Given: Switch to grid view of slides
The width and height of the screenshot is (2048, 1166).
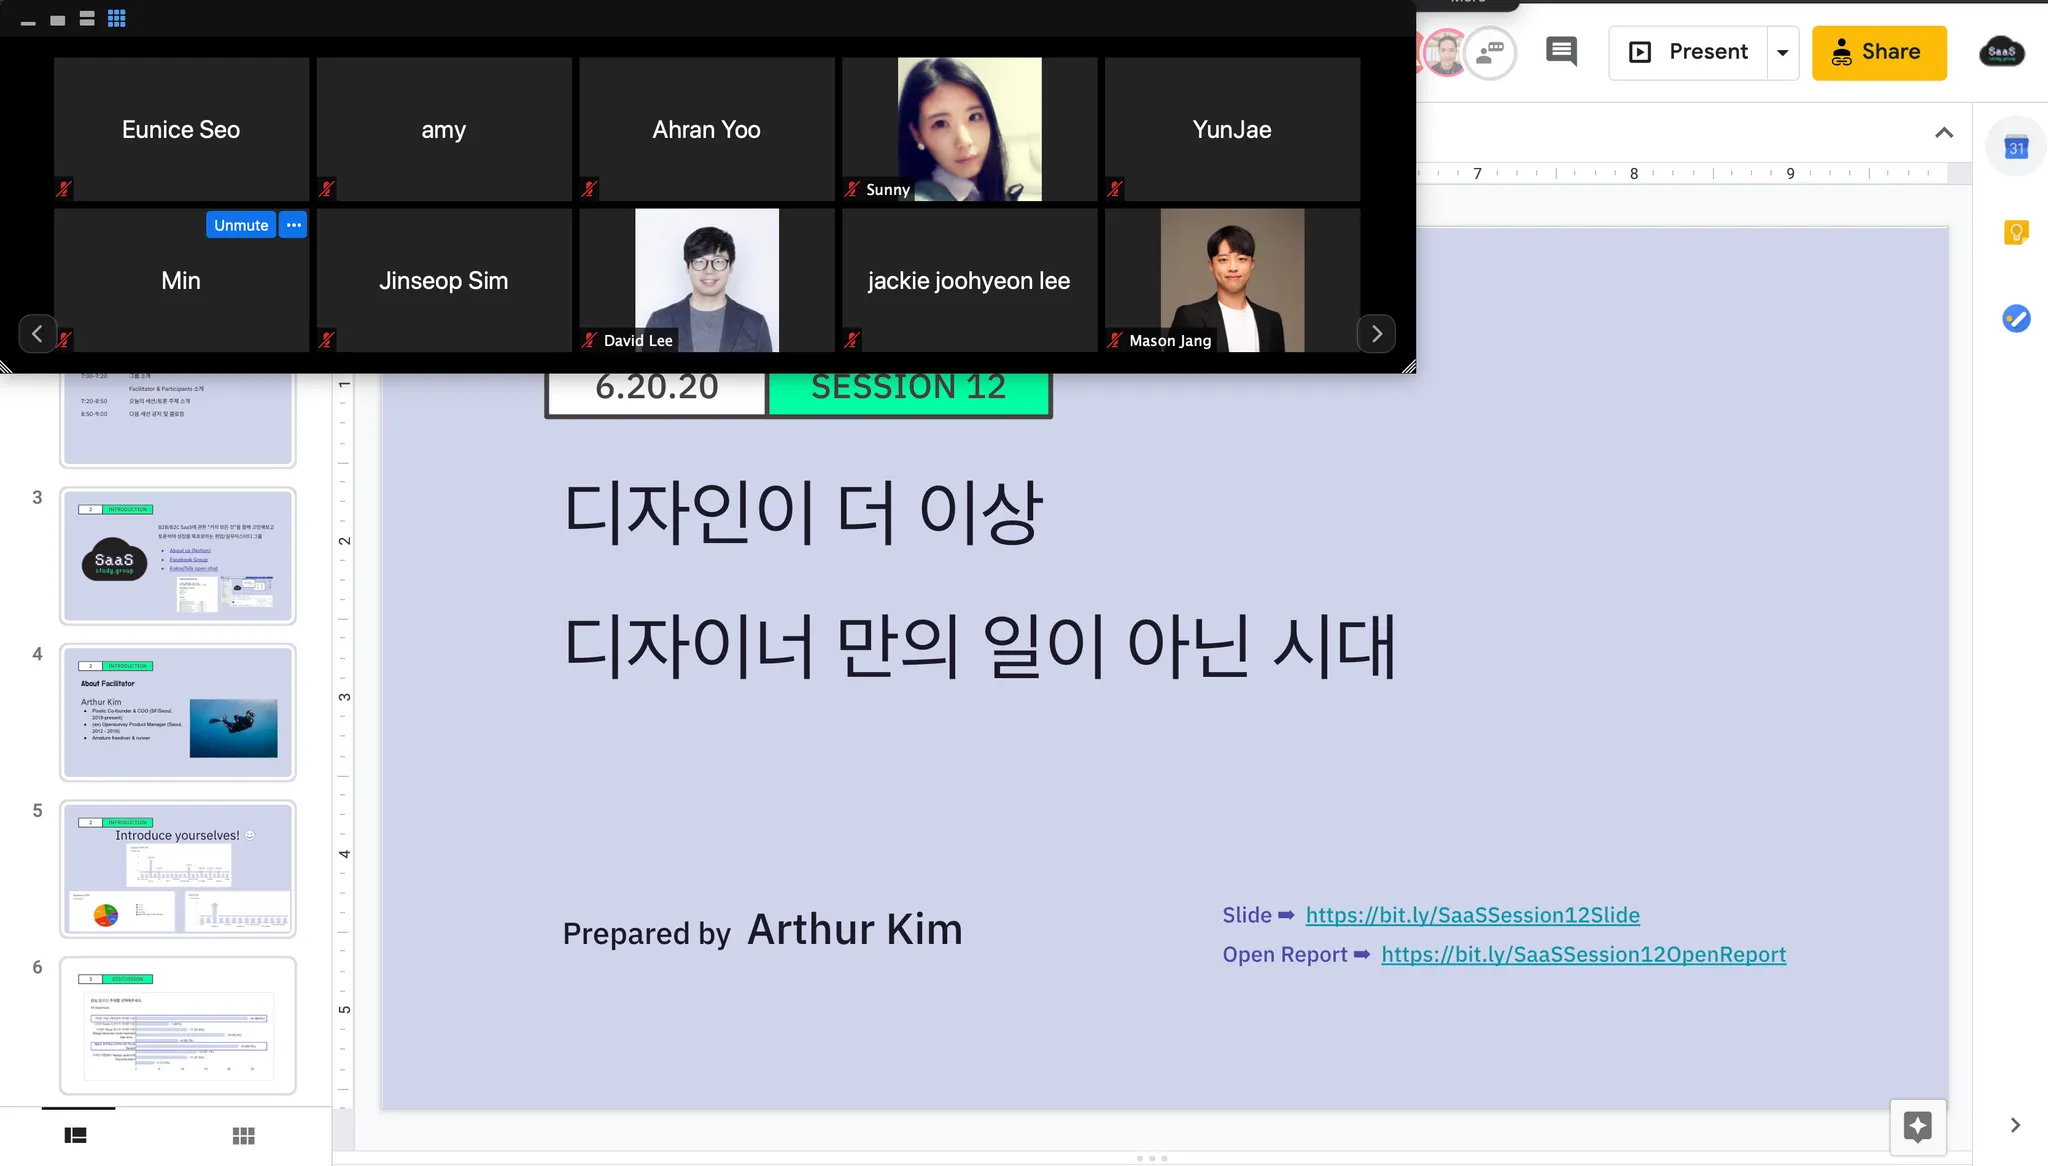Looking at the screenshot, I should click(x=243, y=1135).
